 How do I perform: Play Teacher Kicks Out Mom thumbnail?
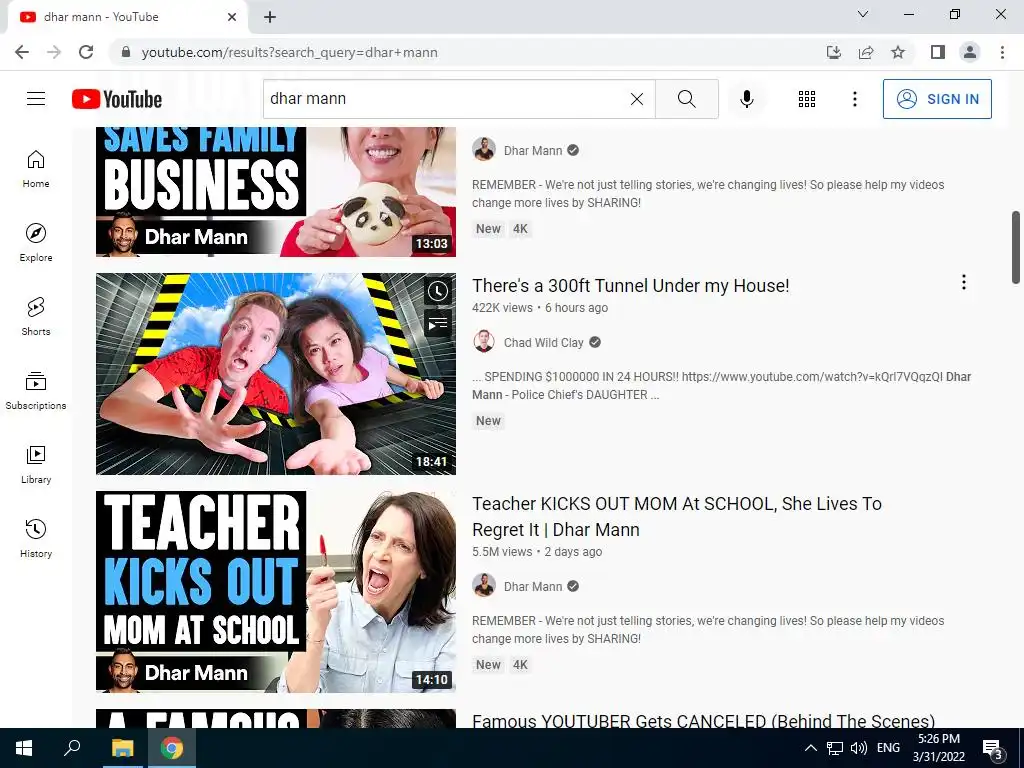point(276,592)
